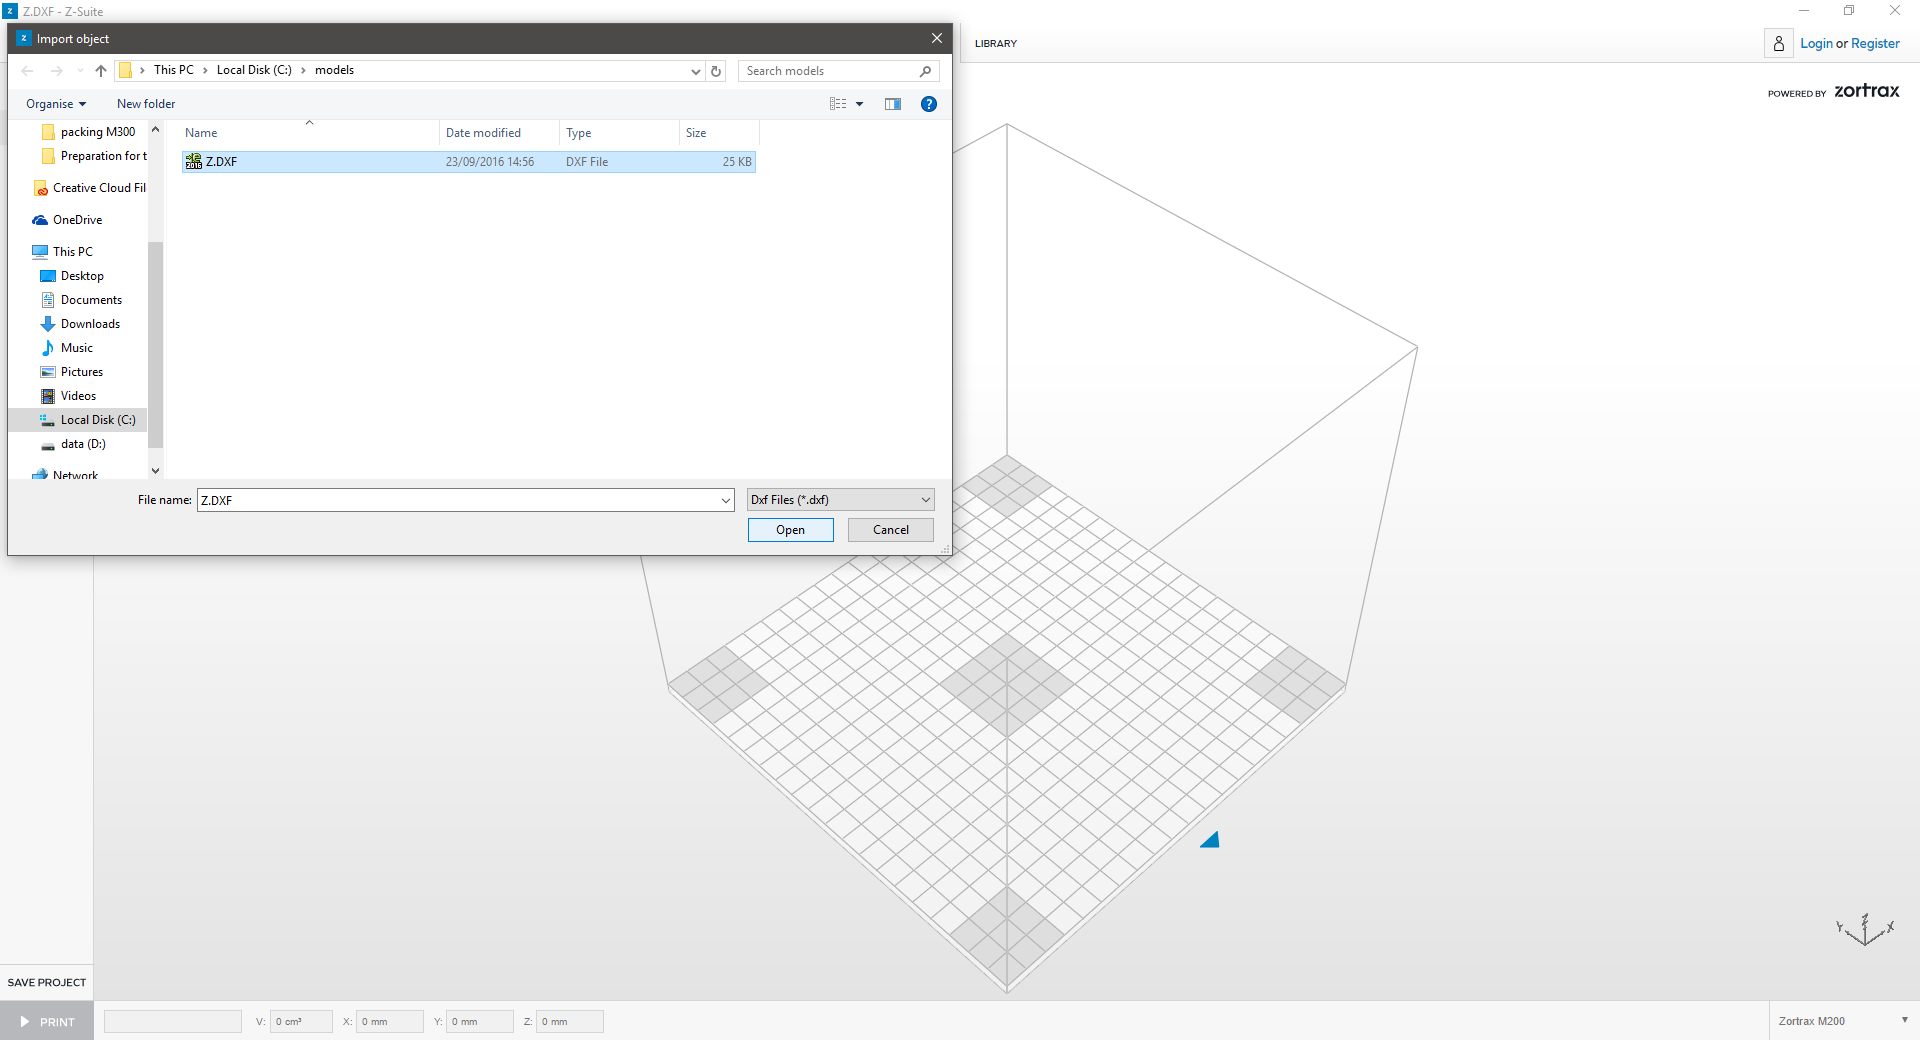Open the Dxf Files type dropdown
Viewport: 1920px width, 1040px height.
840,500
